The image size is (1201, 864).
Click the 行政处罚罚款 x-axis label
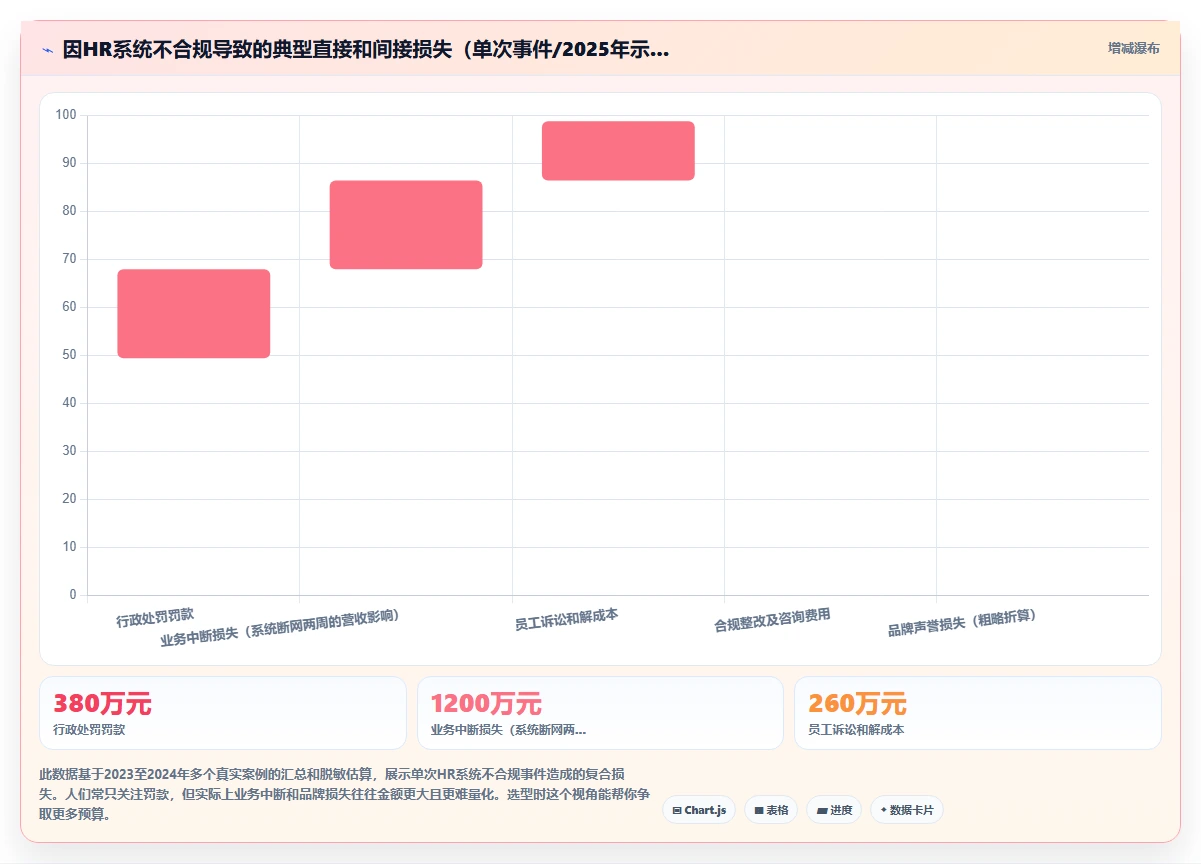tap(155, 617)
